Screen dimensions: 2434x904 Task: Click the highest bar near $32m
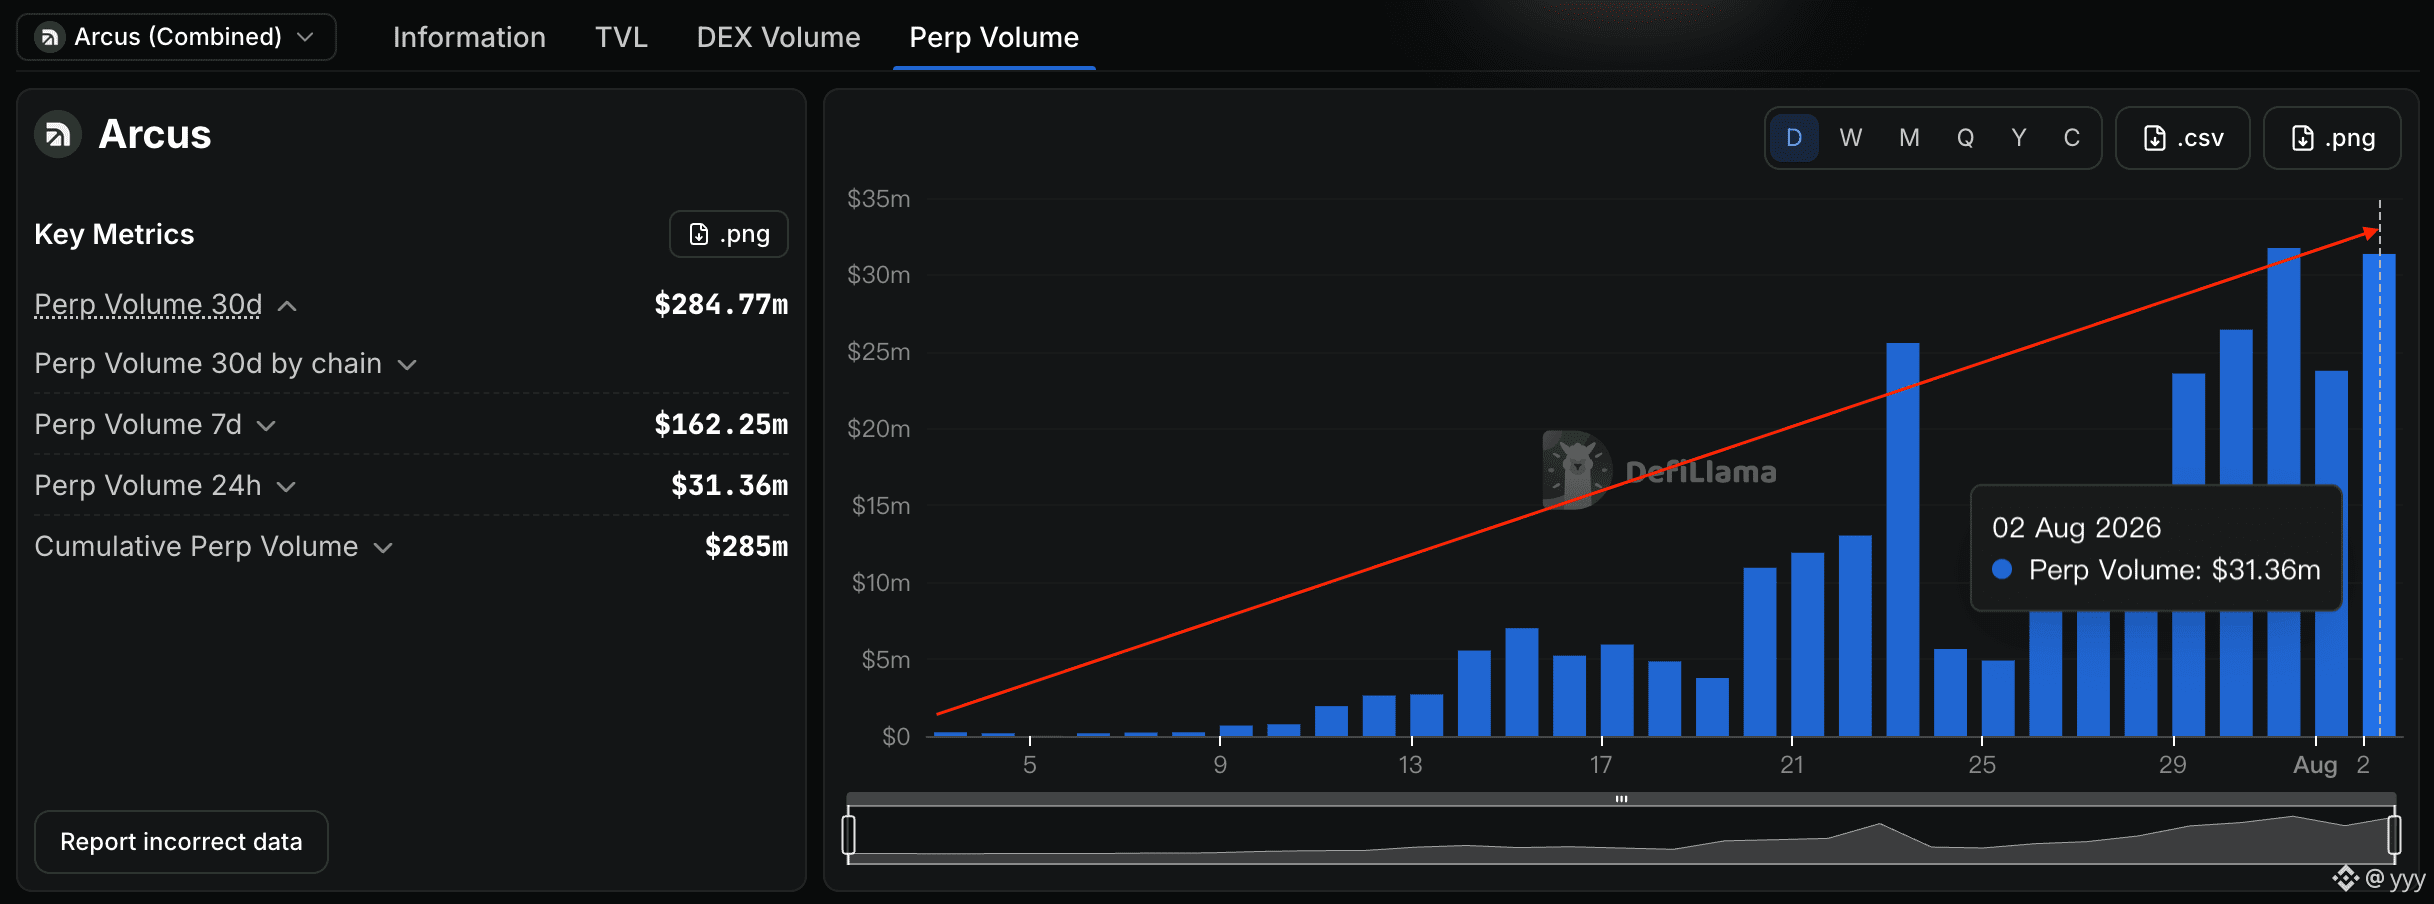(2284, 492)
